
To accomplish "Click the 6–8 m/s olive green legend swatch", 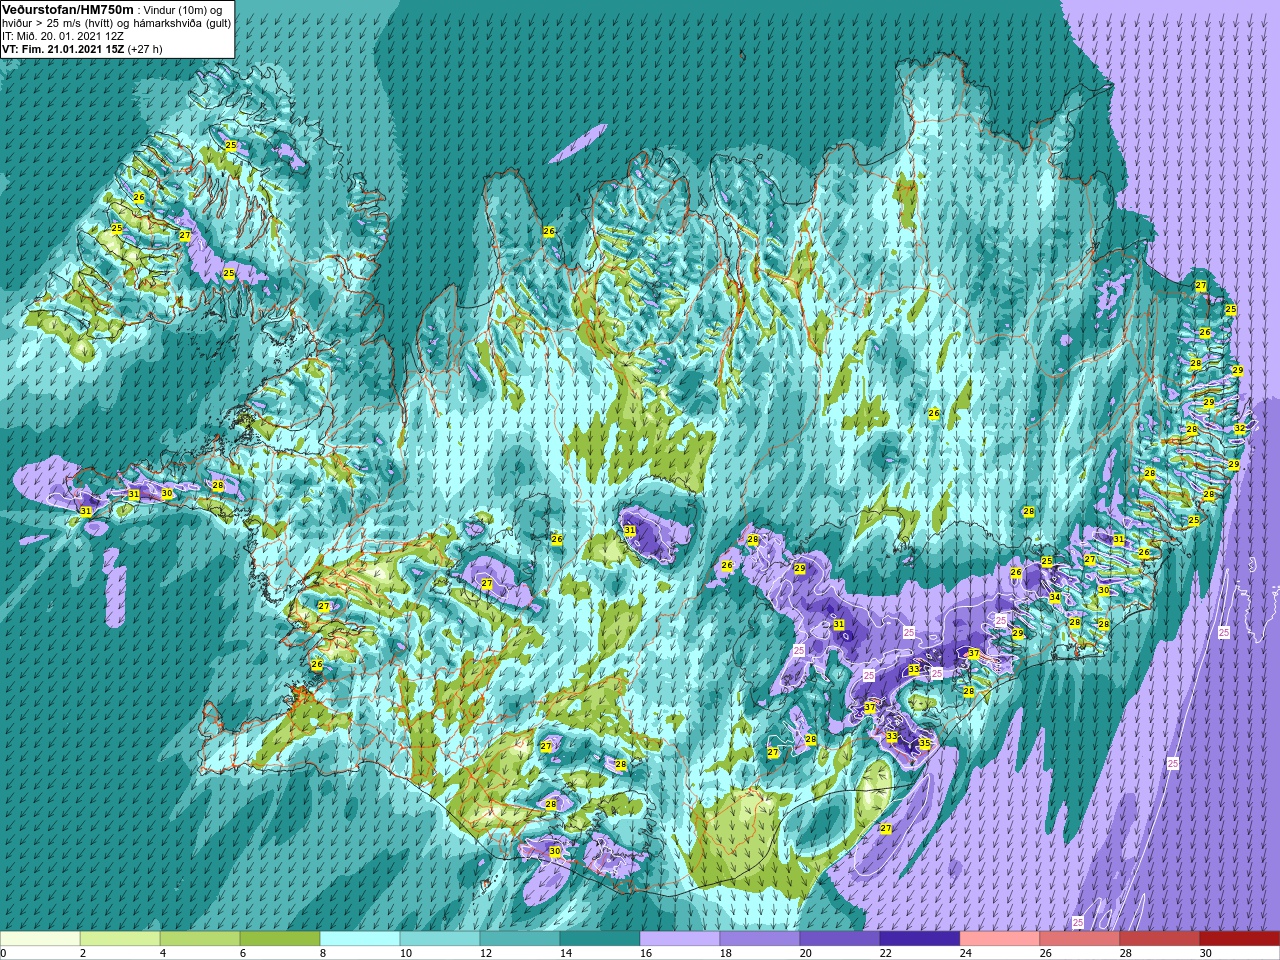I will tap(280, 939).
